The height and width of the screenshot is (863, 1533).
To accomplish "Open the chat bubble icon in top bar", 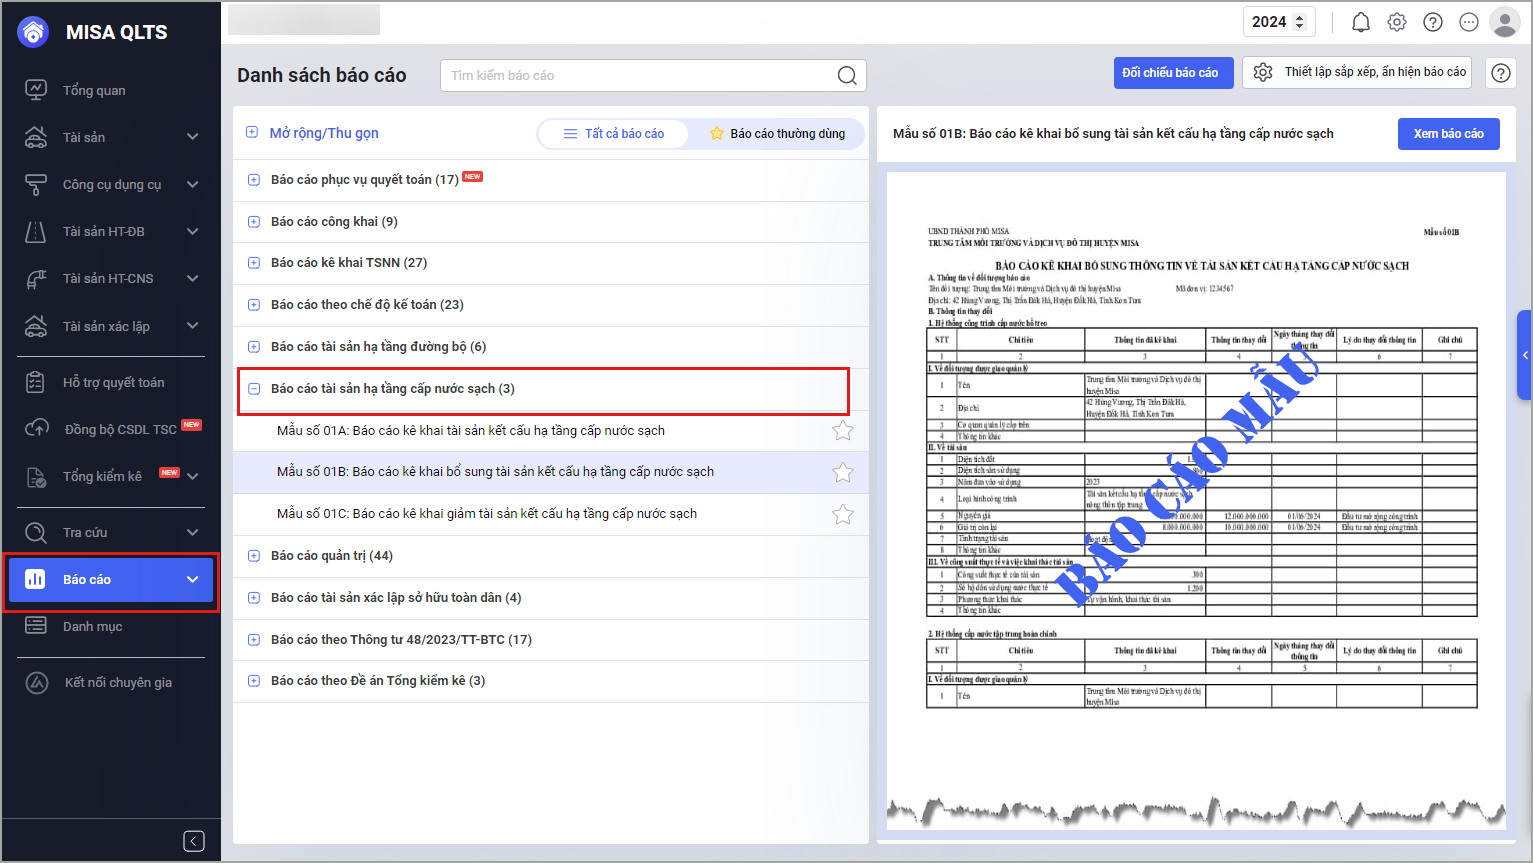I will click(1469, 22).
